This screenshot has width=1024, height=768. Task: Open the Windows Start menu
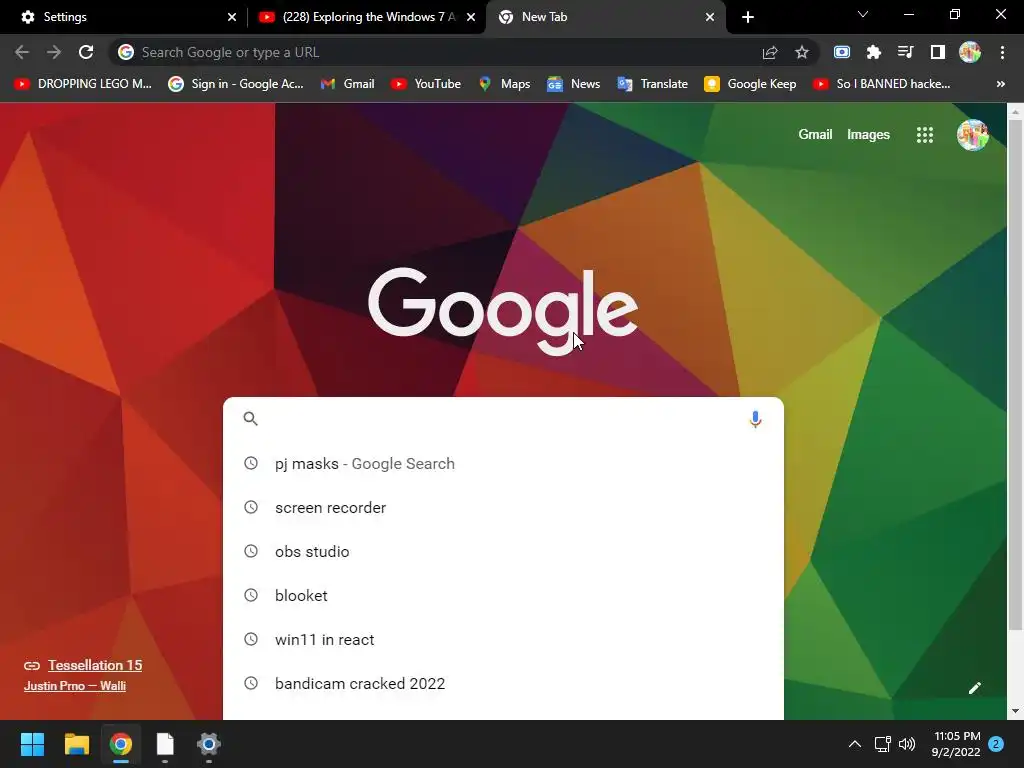point(32,744)
